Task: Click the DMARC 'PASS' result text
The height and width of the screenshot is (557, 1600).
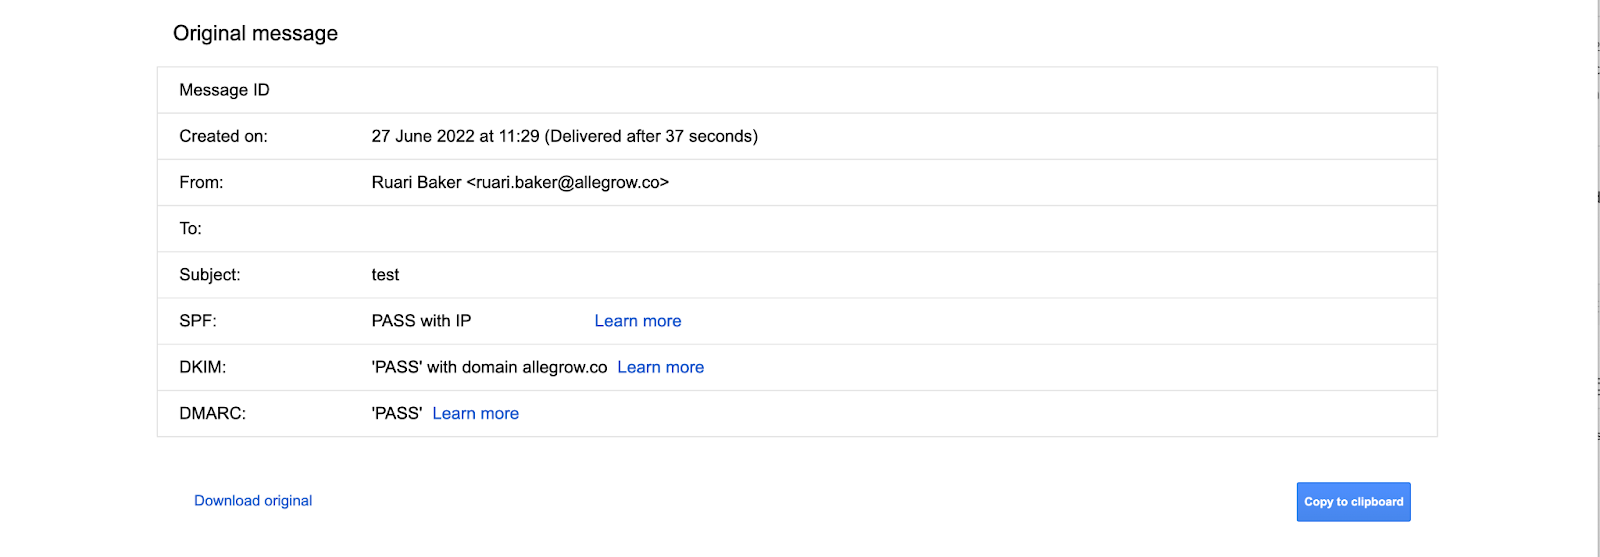Action: coord(396,413)
